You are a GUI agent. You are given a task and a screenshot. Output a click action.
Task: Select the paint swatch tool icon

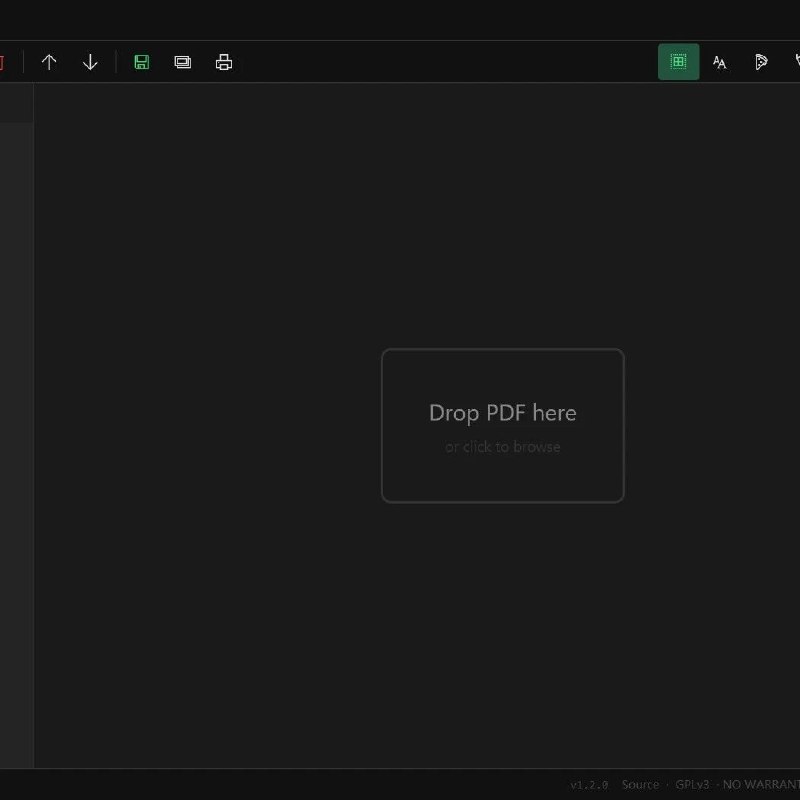point(761,62)
